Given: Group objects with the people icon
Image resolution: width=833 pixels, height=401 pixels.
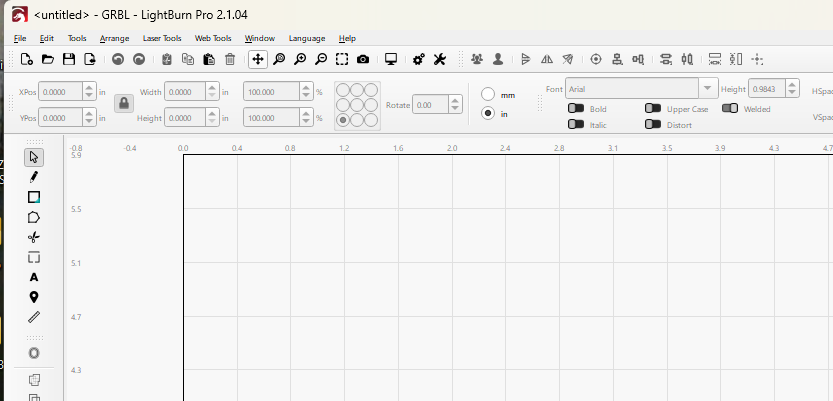Looking at the screenshot, I should (x=477, y=59).
